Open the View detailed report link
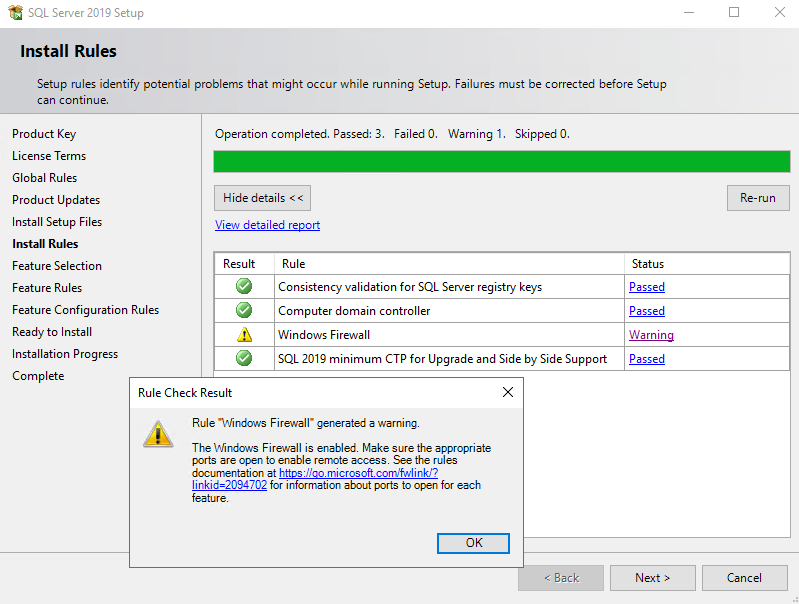Screen dimensions: 799x604 (x=268, y=225)
